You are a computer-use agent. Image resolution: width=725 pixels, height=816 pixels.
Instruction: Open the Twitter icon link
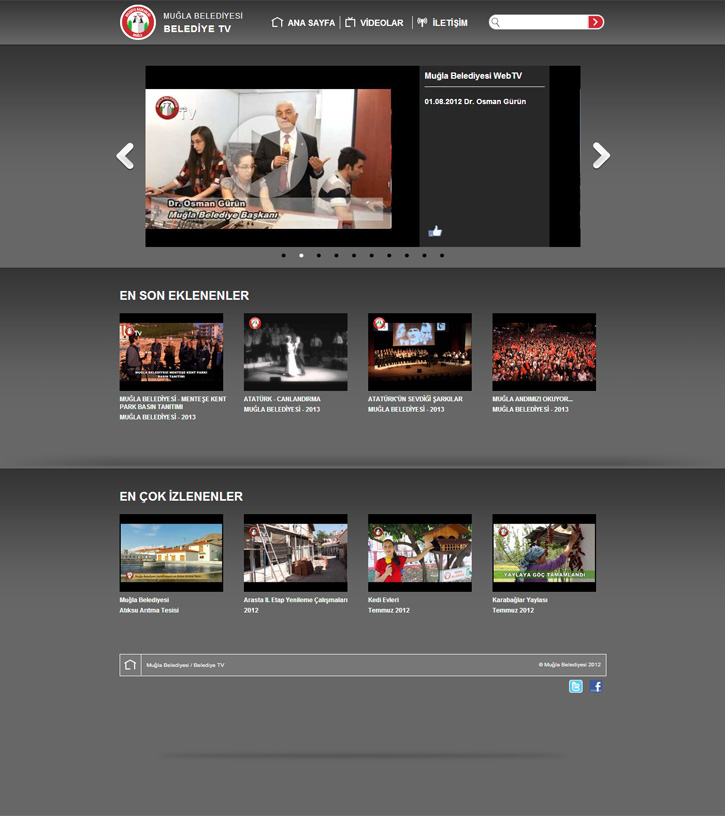(x=576, y=686)
